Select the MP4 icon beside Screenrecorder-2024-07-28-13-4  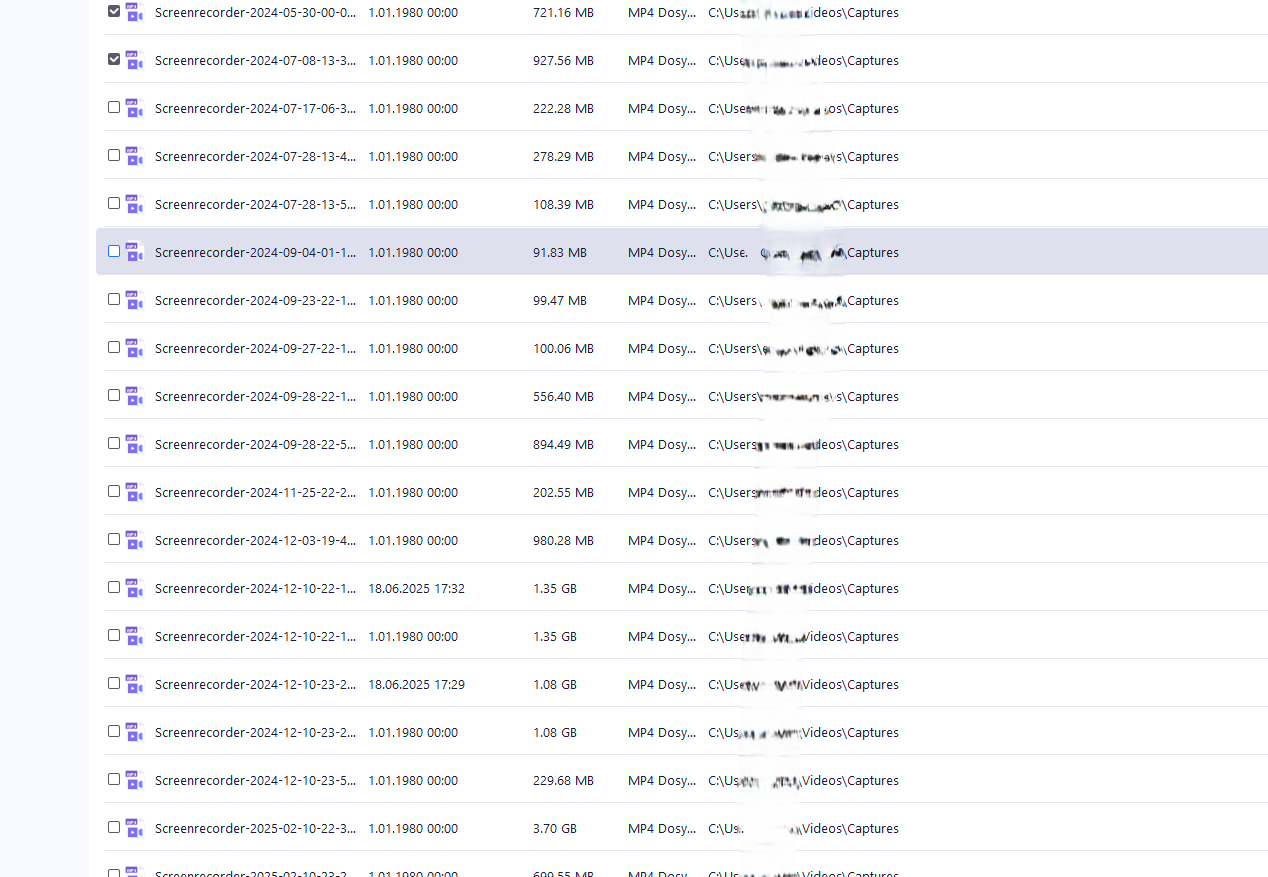click(x=134, y=156)
